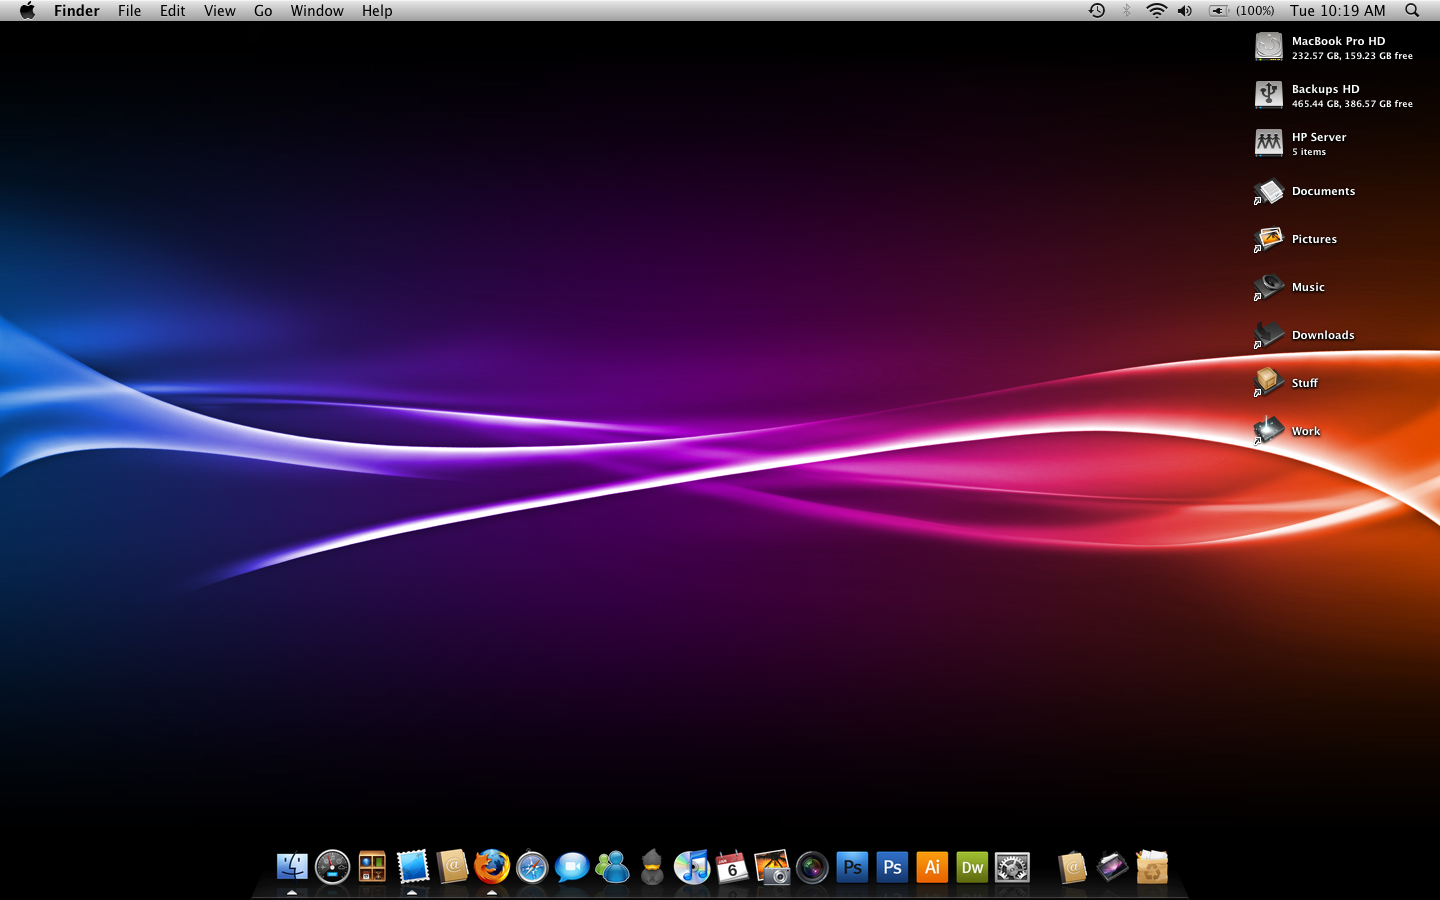1440x900 pixels.
Task: Open iCal calendar in the dock
Action: coord(732,867)
